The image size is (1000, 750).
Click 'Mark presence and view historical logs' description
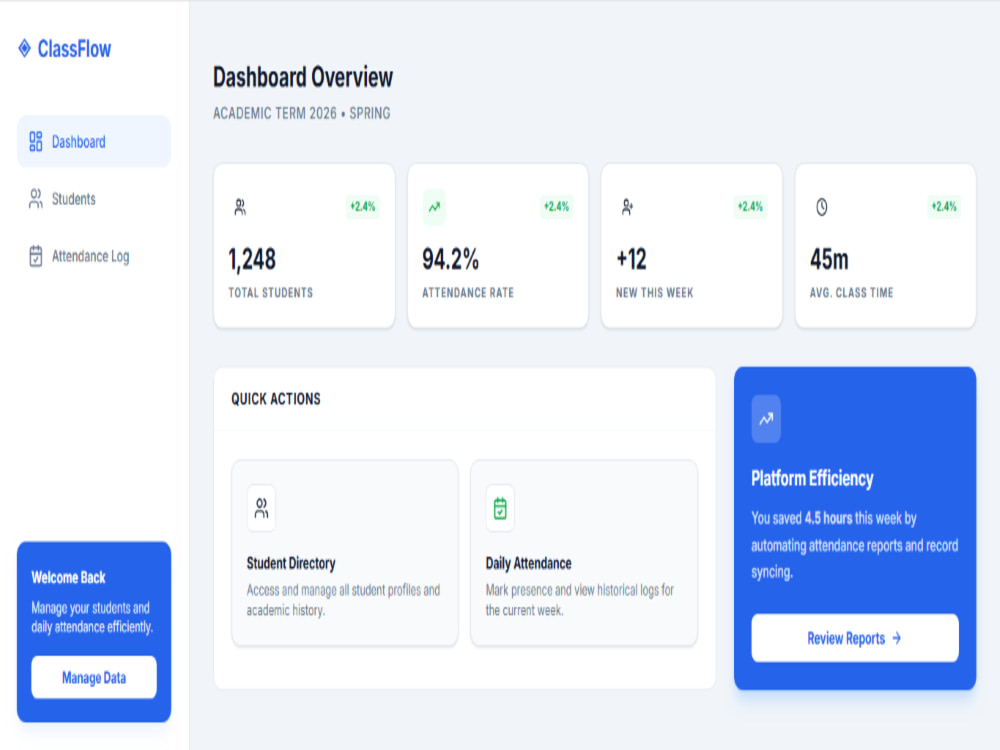click(x=580, y=600)
